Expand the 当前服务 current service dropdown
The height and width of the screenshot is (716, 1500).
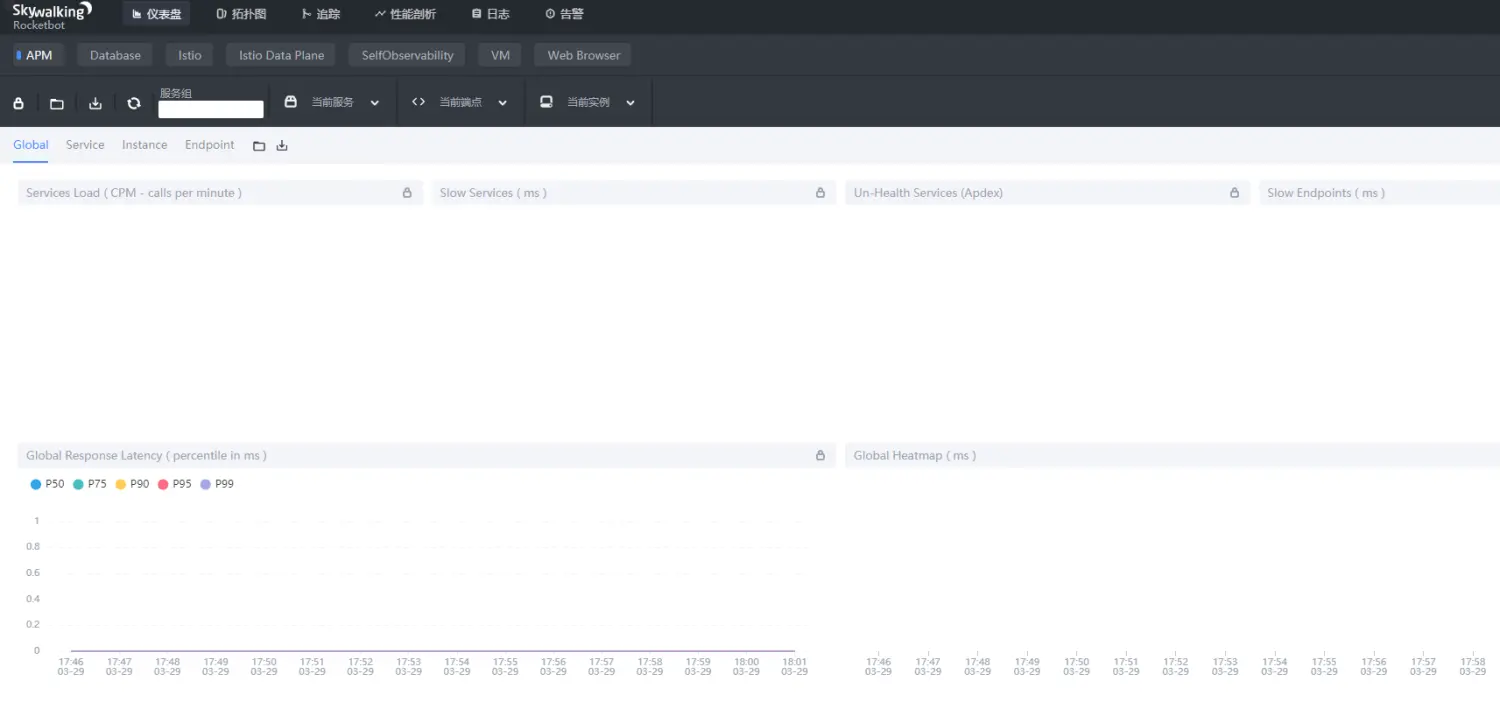click(375, 103)
